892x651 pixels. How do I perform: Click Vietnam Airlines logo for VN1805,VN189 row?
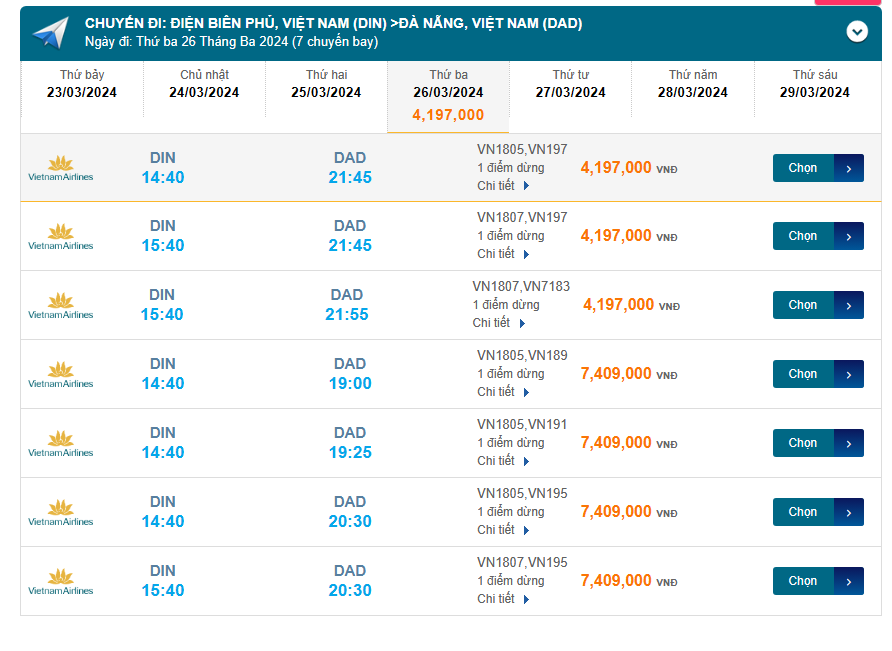tap(61, 374)
